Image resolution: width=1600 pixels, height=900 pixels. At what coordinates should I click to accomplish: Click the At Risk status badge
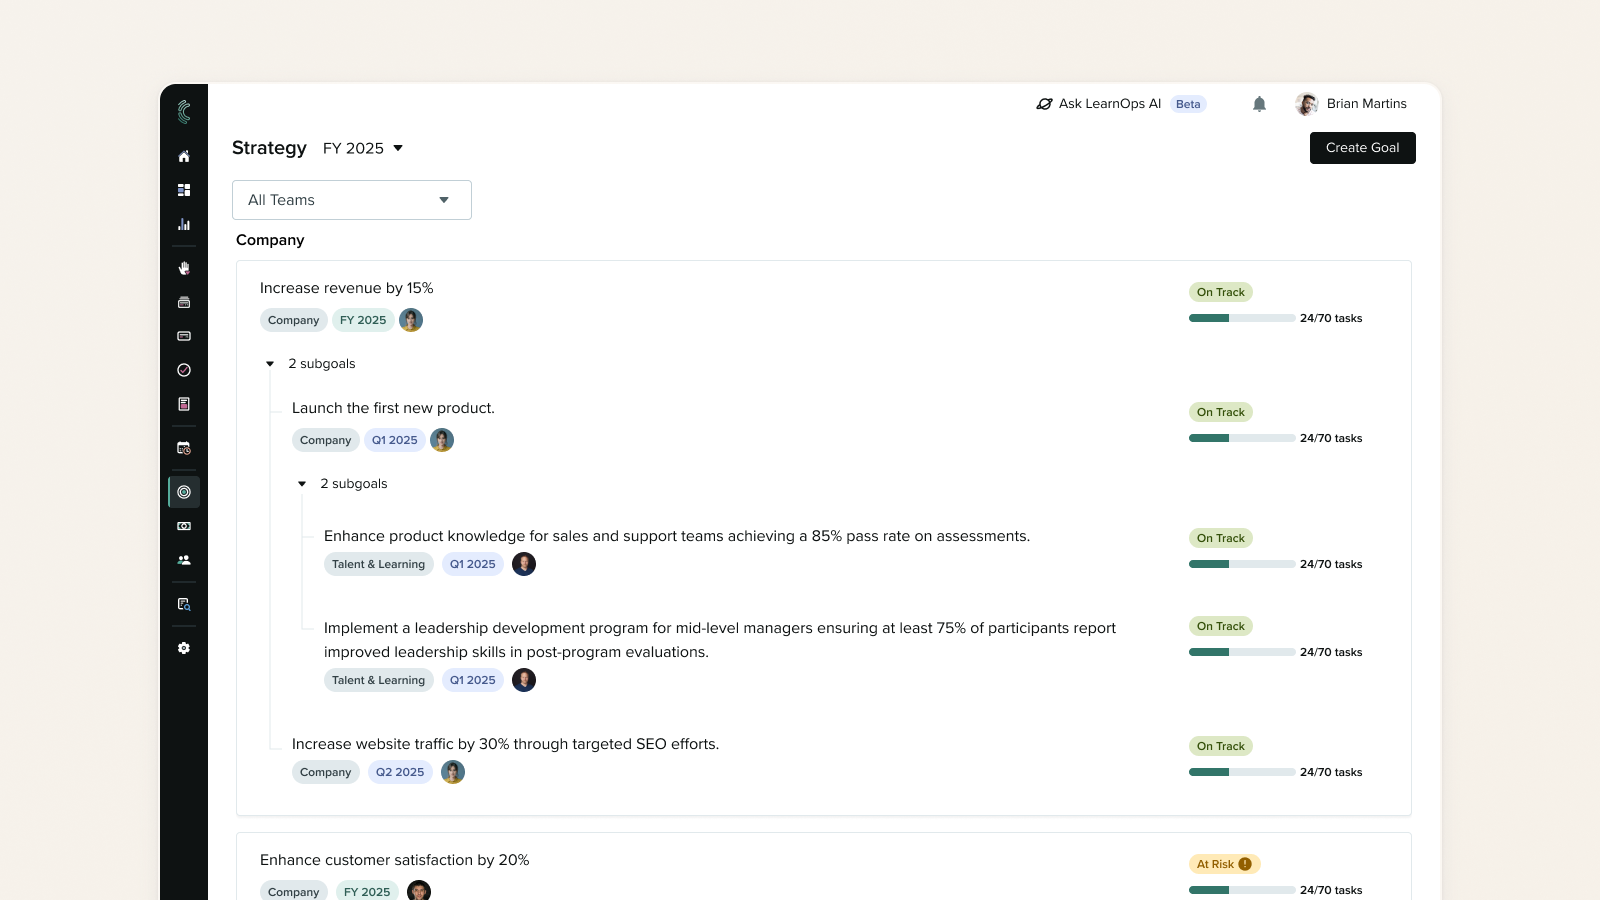pos(1224,864)
